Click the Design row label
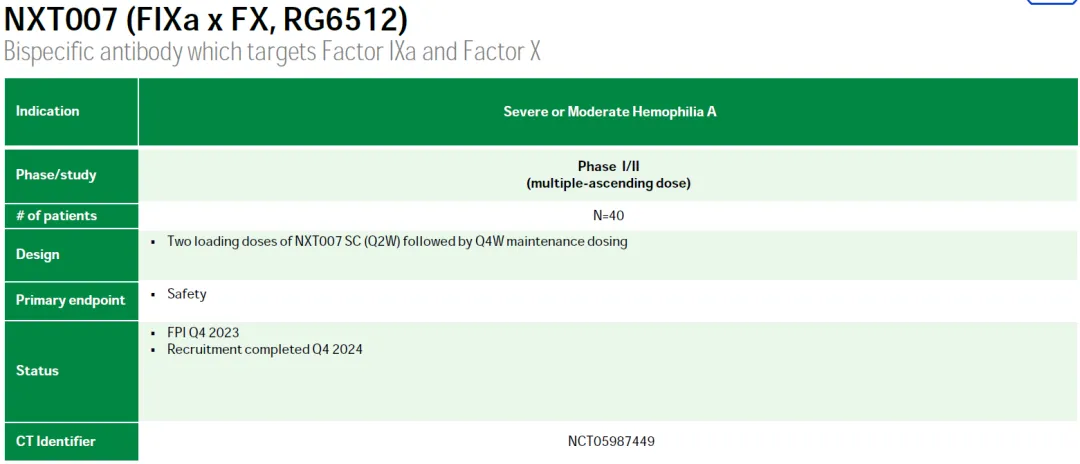1080x464 pixels. click(38, 255)
